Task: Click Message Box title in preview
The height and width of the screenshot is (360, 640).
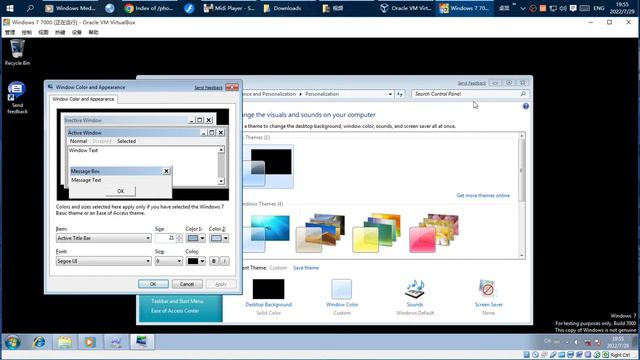Action: [85, 171]
